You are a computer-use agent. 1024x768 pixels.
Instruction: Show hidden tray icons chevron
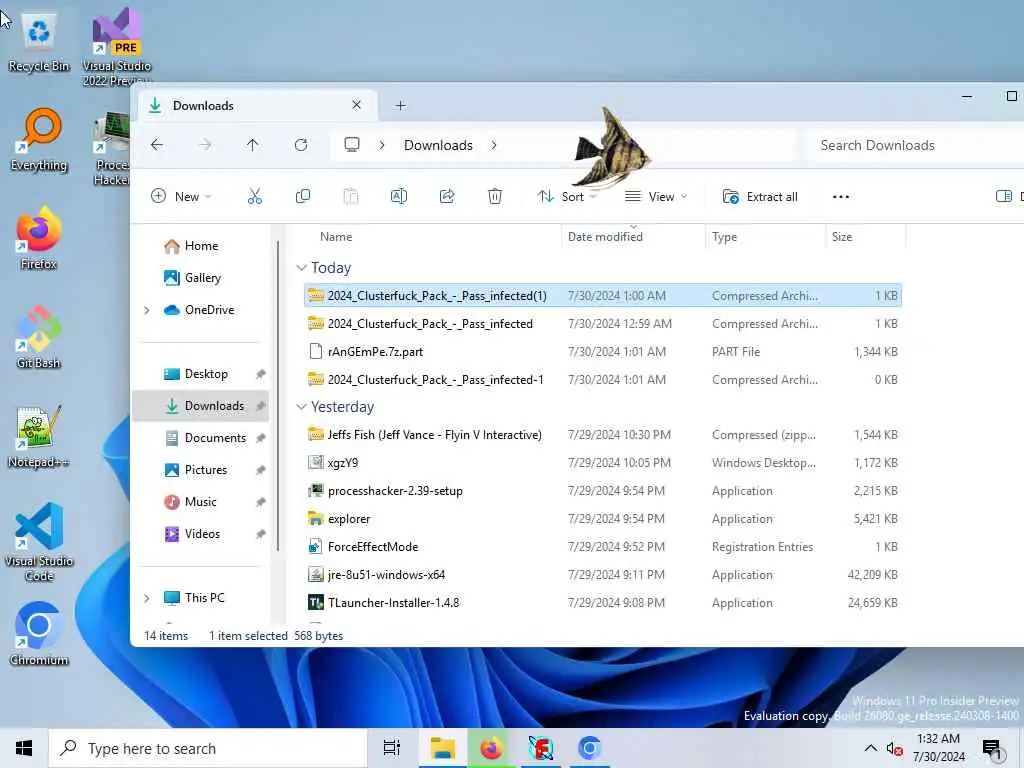871,748
